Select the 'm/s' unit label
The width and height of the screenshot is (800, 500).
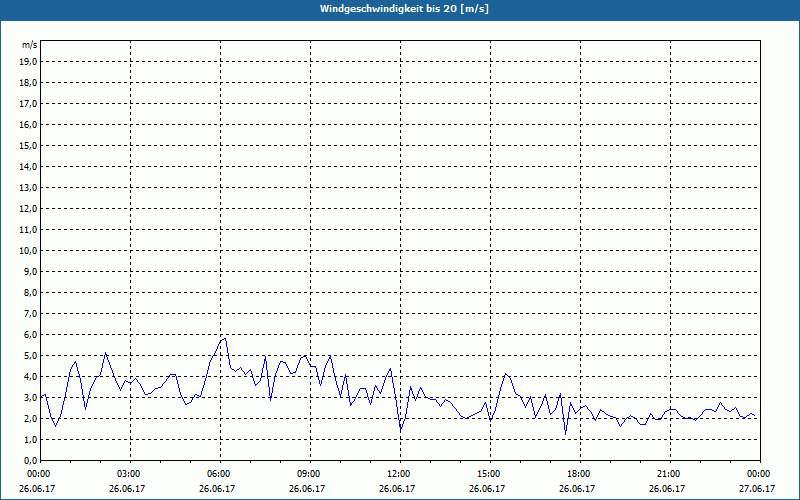coord(30,45)
